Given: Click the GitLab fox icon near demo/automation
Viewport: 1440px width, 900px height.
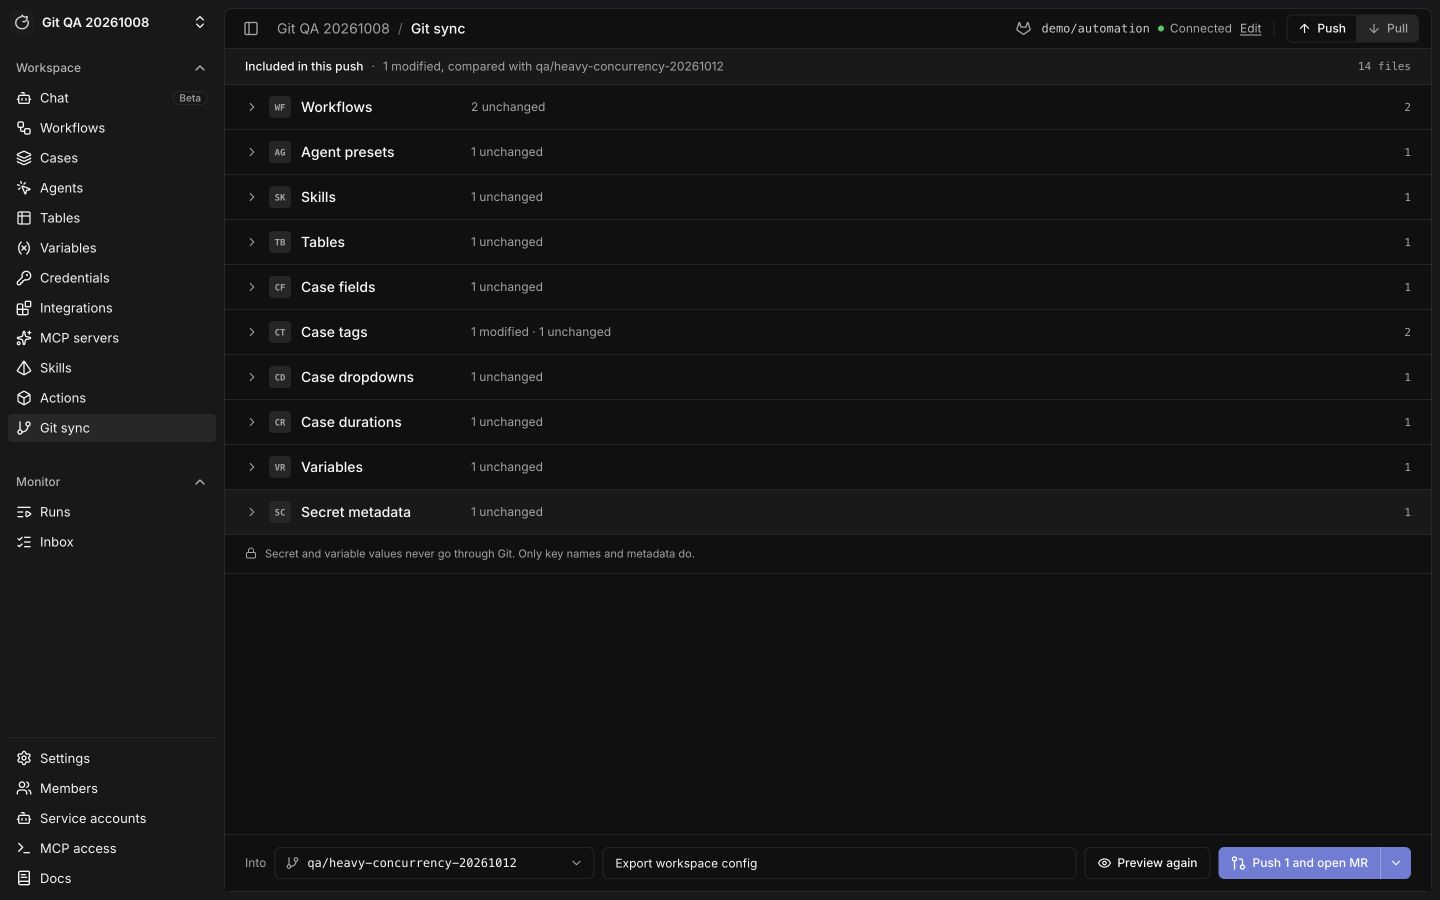Looking at the screenshot, I should pos(1023,29).
